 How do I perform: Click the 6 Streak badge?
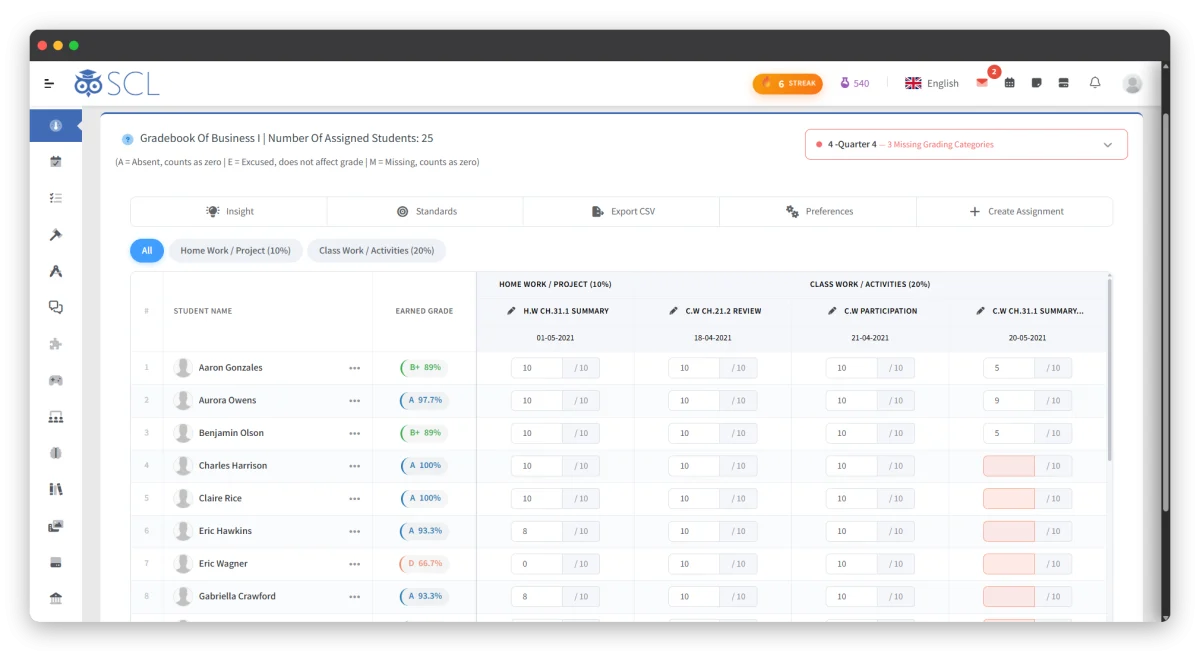point(788,83)
